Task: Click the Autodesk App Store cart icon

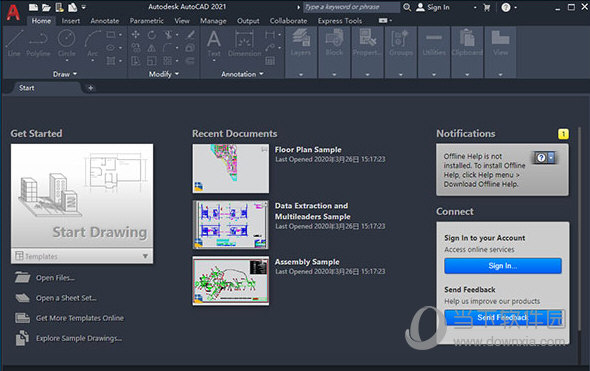Action: point(487,7)
